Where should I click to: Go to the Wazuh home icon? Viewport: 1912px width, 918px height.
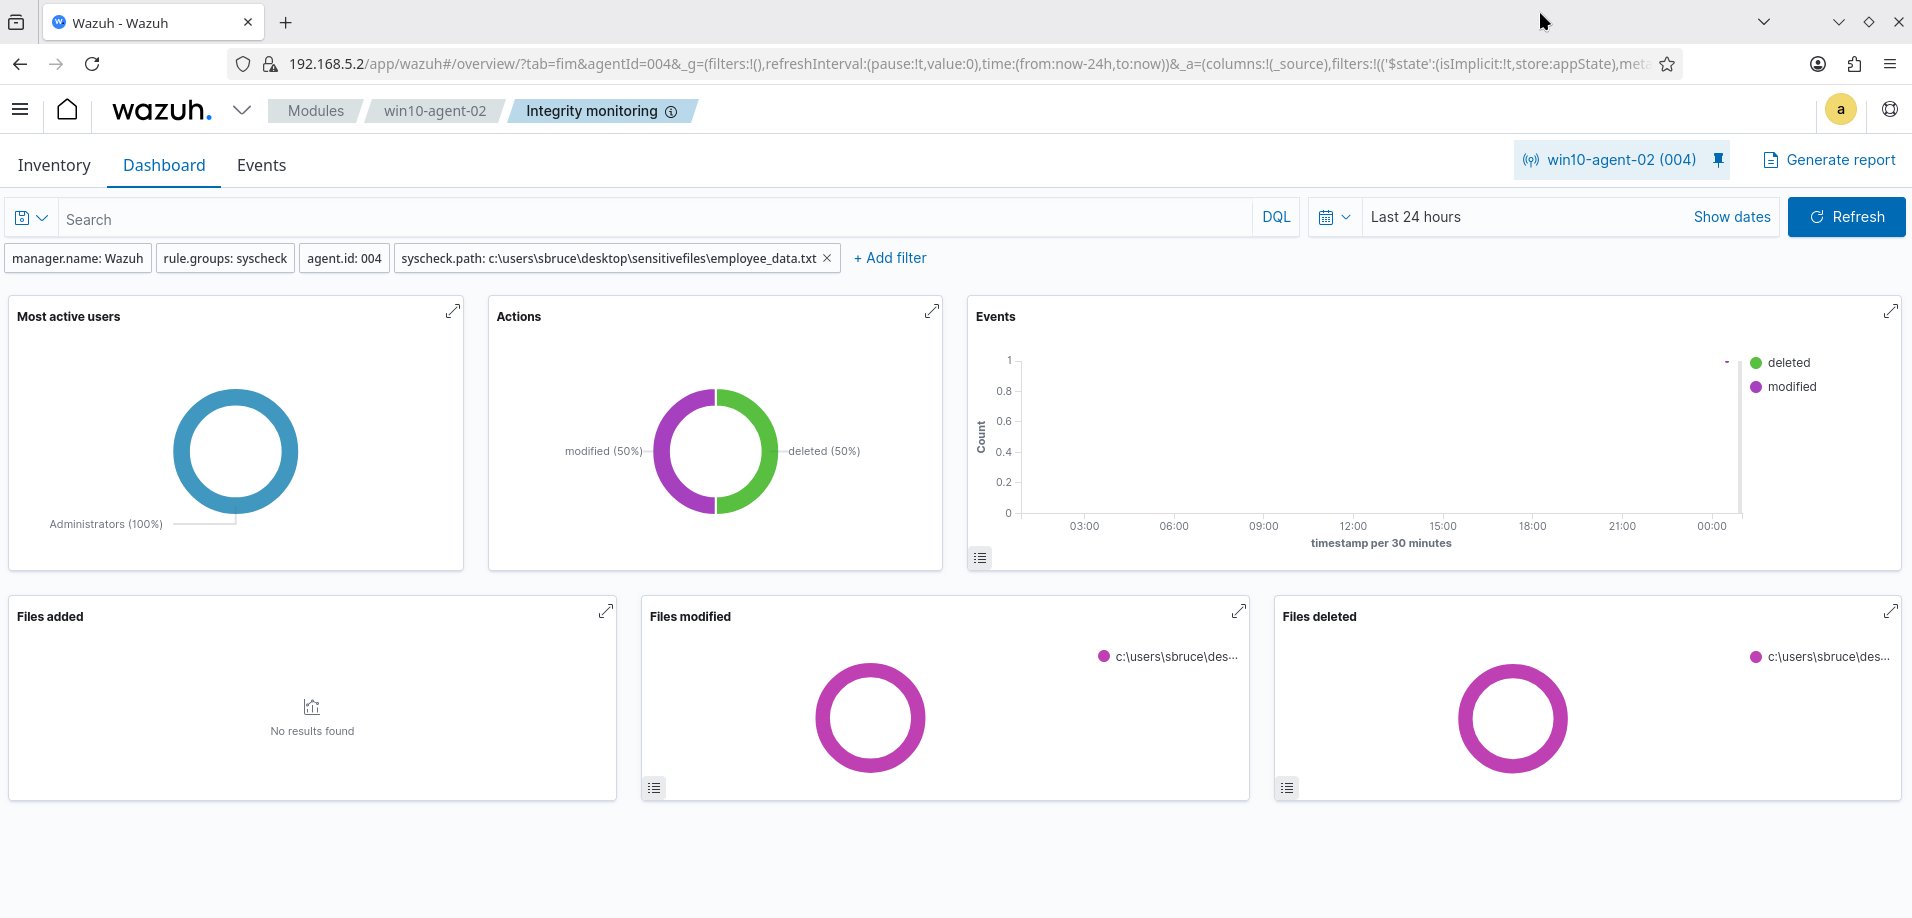point(67,110)
